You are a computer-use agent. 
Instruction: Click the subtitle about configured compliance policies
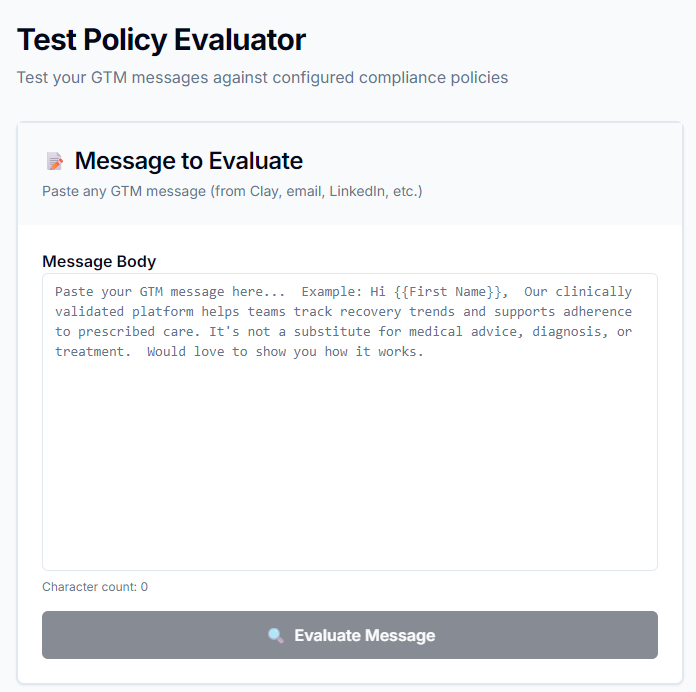(x=262, y=77)
